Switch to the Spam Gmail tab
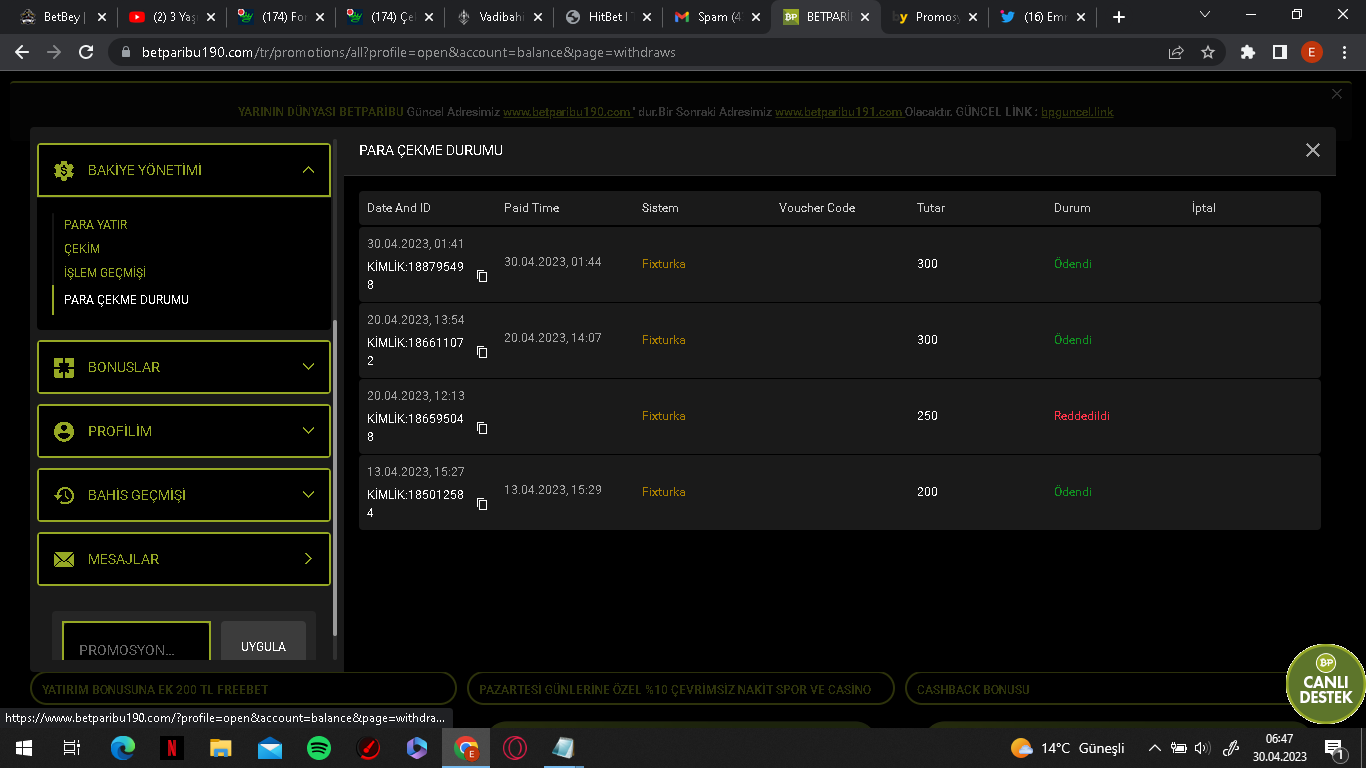Image resolution: width=1366 pixels, height=768 pixels. click(712, 17)
